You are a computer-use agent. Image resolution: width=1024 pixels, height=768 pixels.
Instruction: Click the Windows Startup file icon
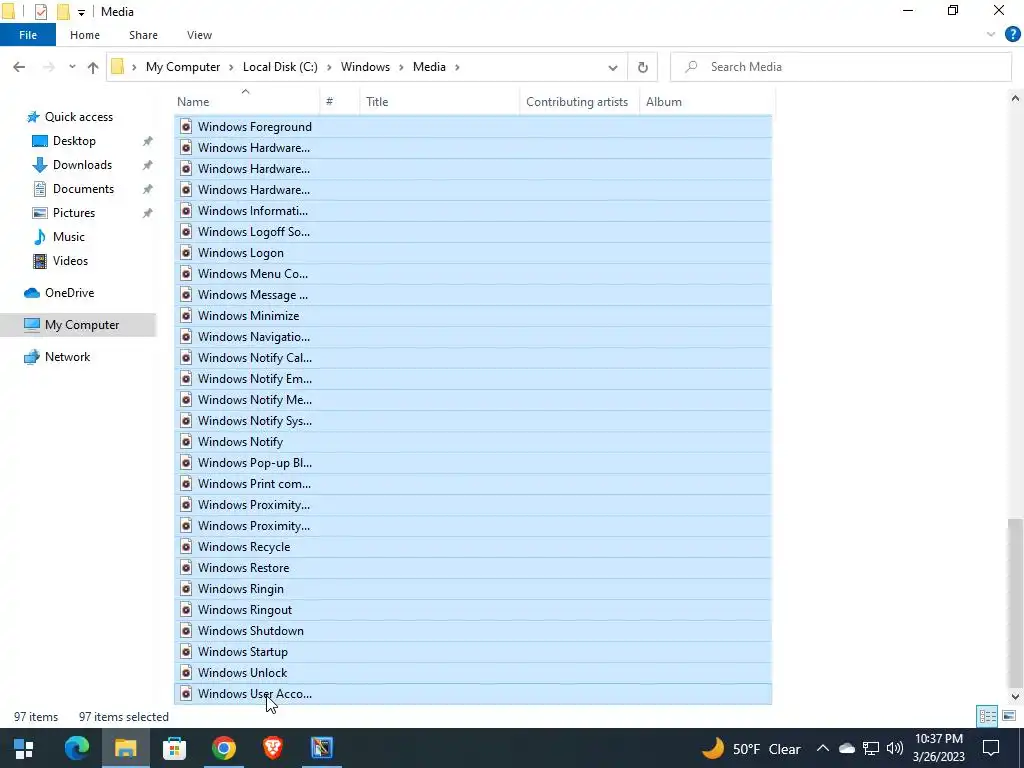[186, 651]
